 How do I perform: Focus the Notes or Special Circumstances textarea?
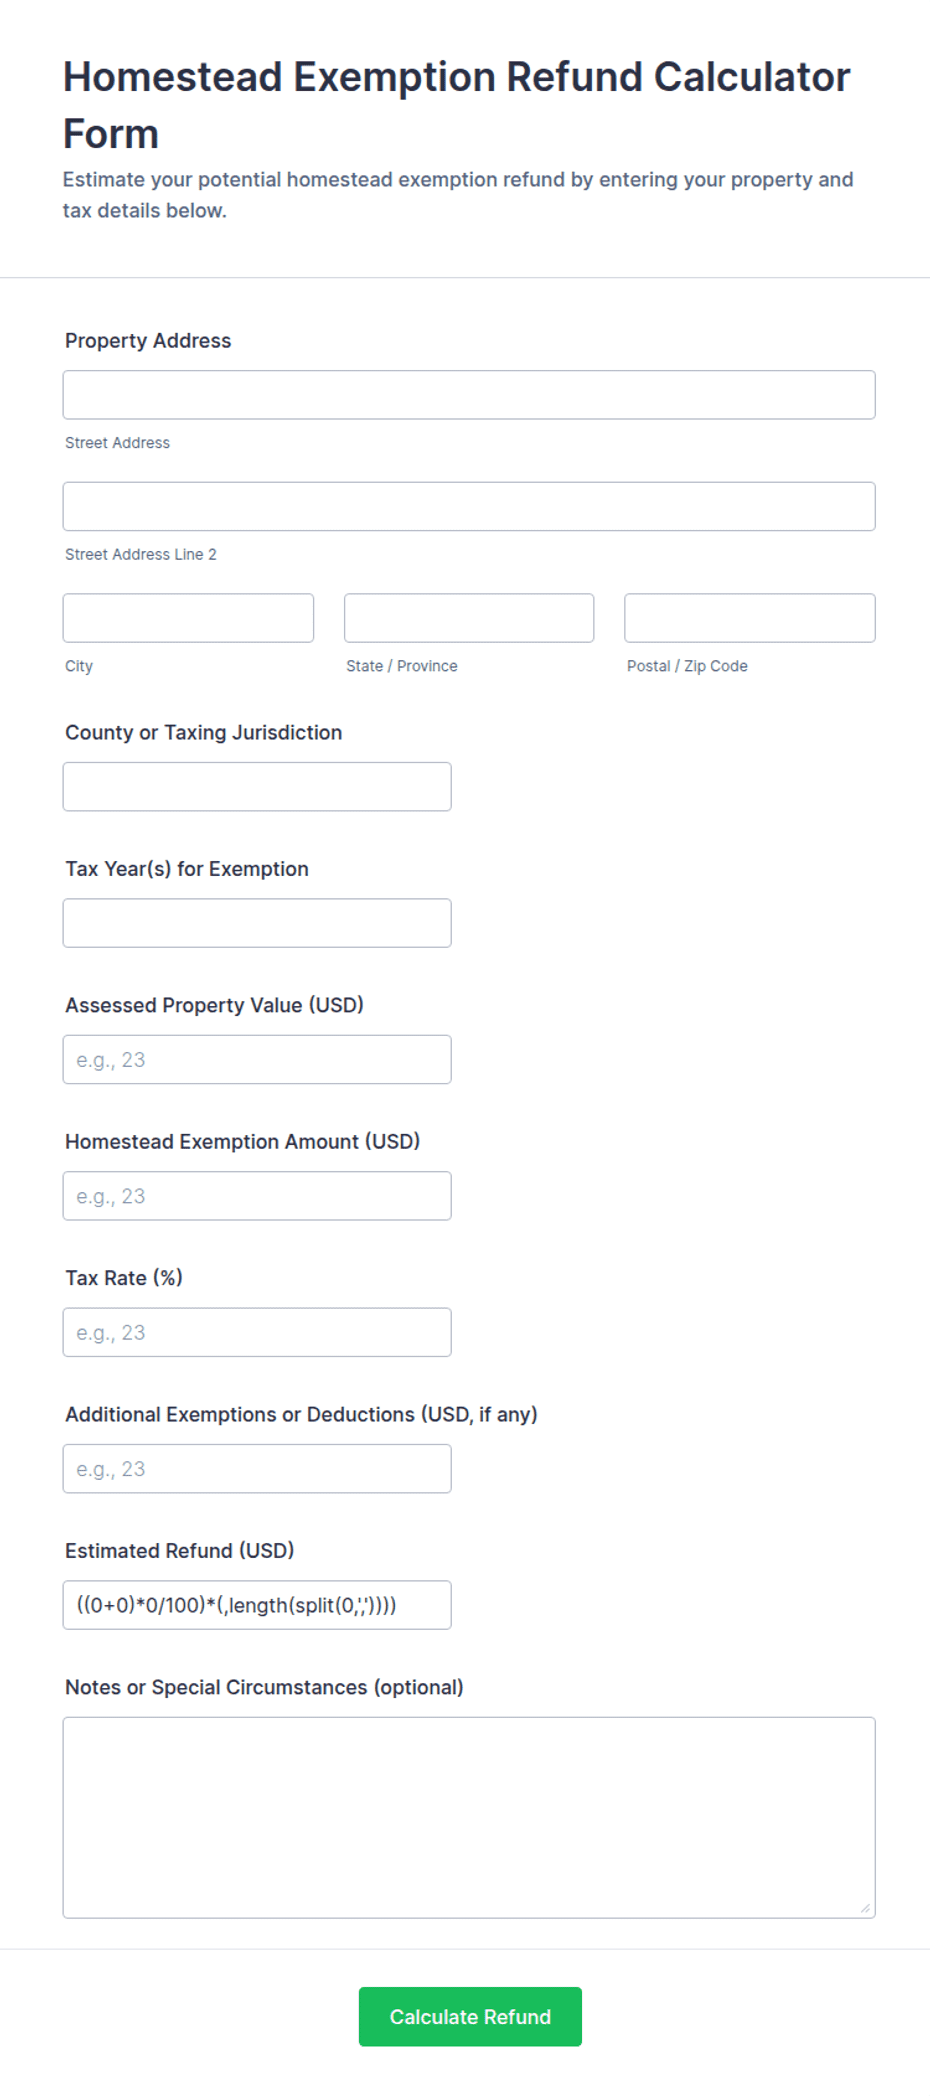pyautogui.click(x=469, y=1818)
